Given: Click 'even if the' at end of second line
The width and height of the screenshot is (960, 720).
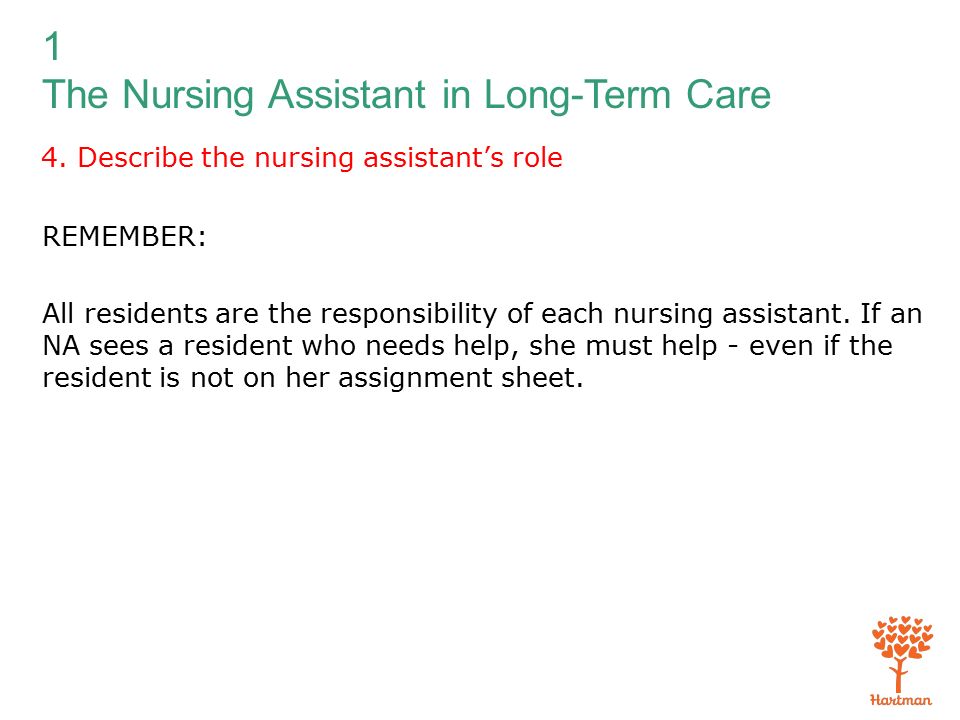Looking at the screenshot, I should (821, 346).
